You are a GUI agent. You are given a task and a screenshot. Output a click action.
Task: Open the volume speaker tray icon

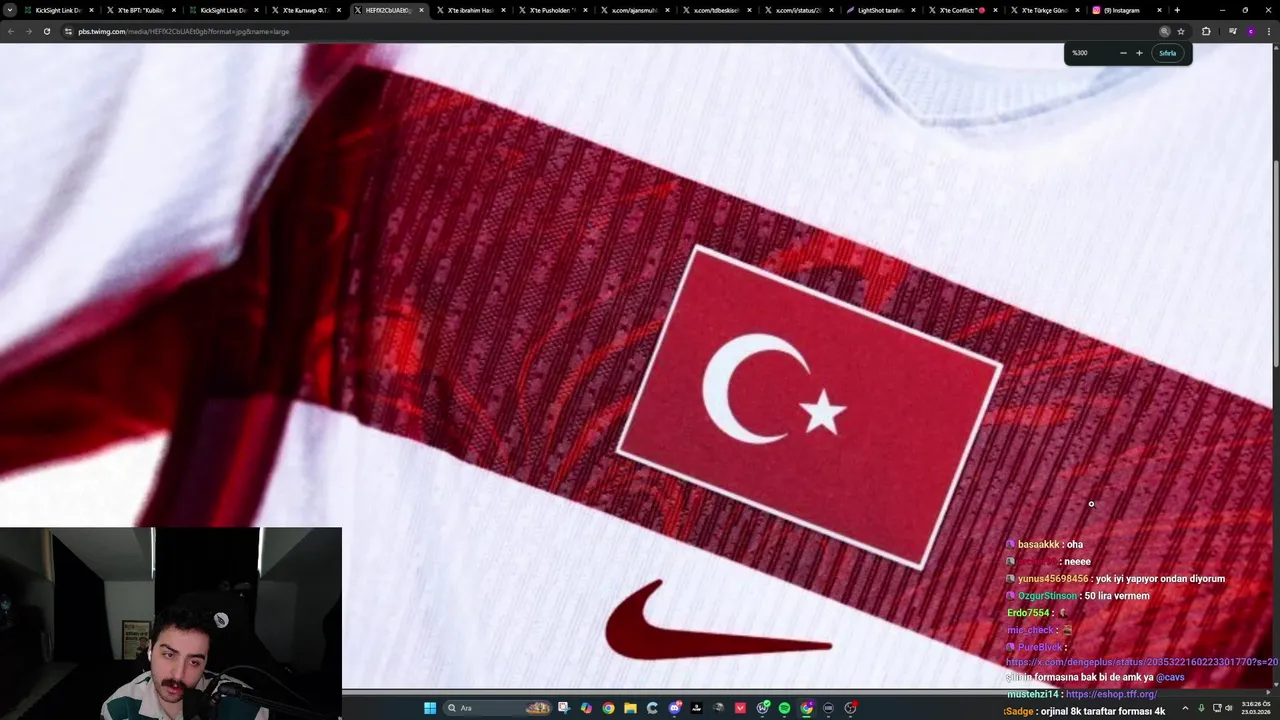[x=1231, y=708]
